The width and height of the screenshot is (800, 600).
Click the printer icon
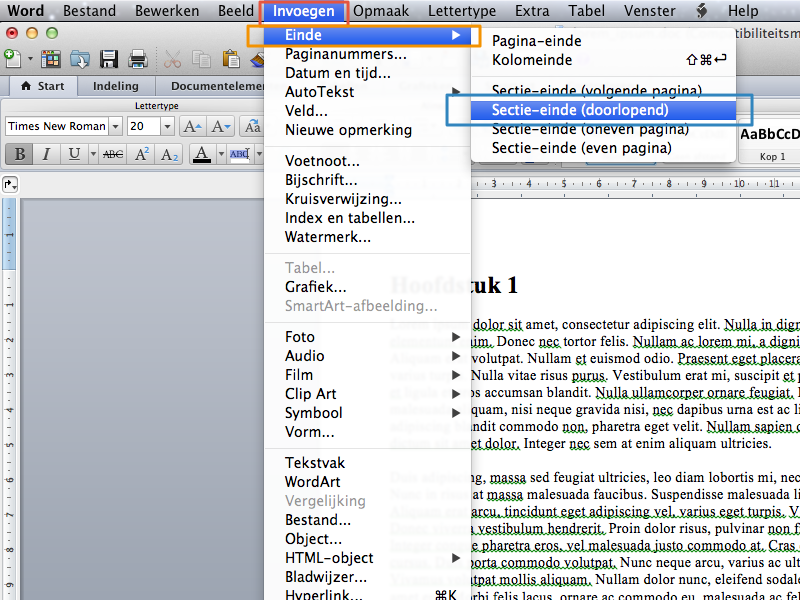tap(138, 59)
